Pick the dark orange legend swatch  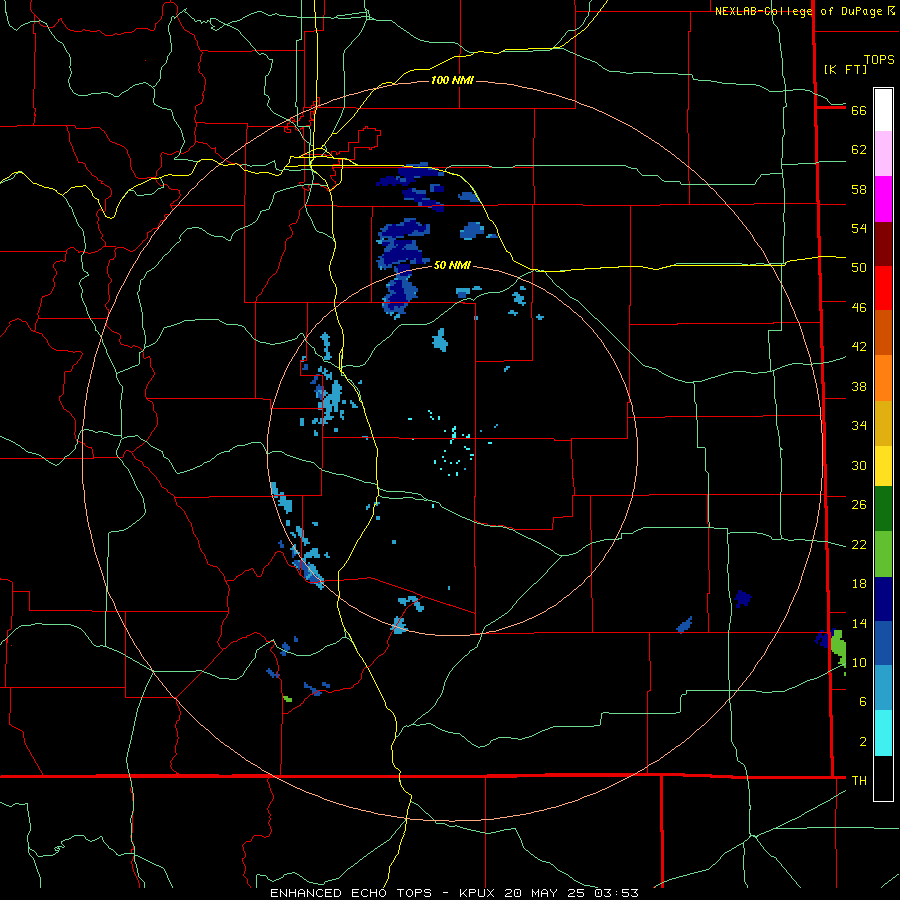coord(883,332)
